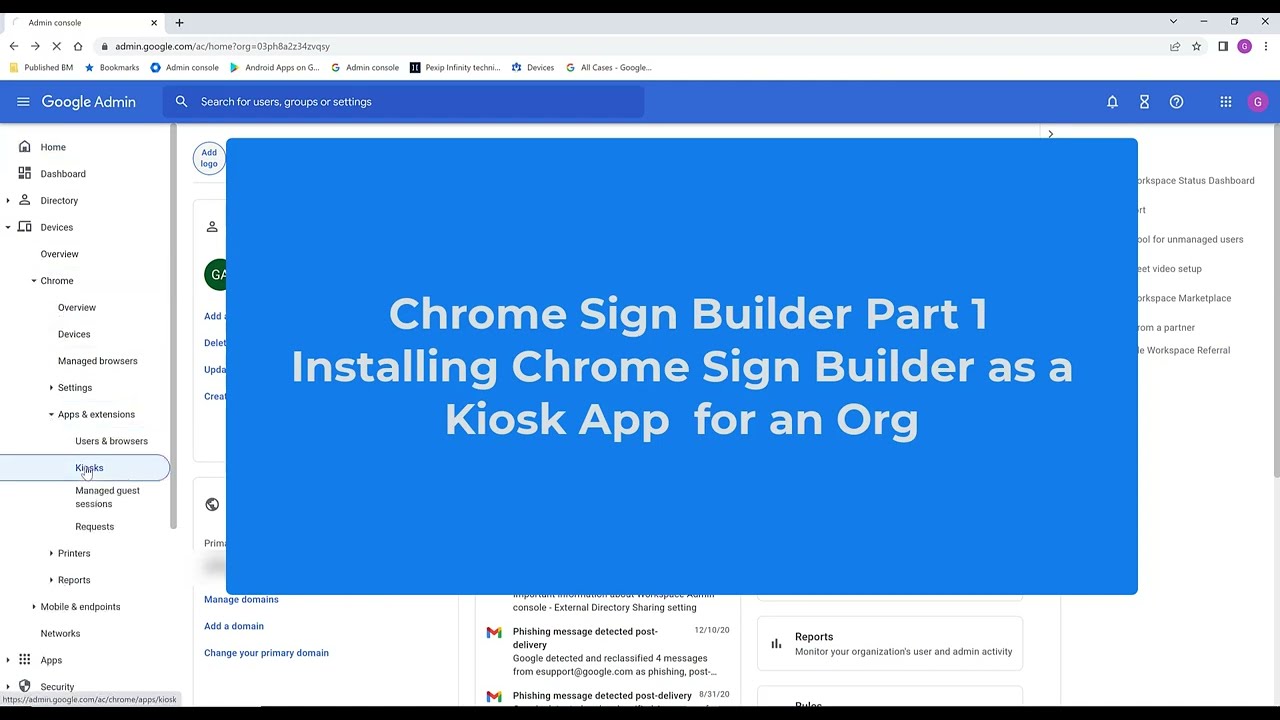Bookmark this page with the star icon

[x=1196, y=46]
